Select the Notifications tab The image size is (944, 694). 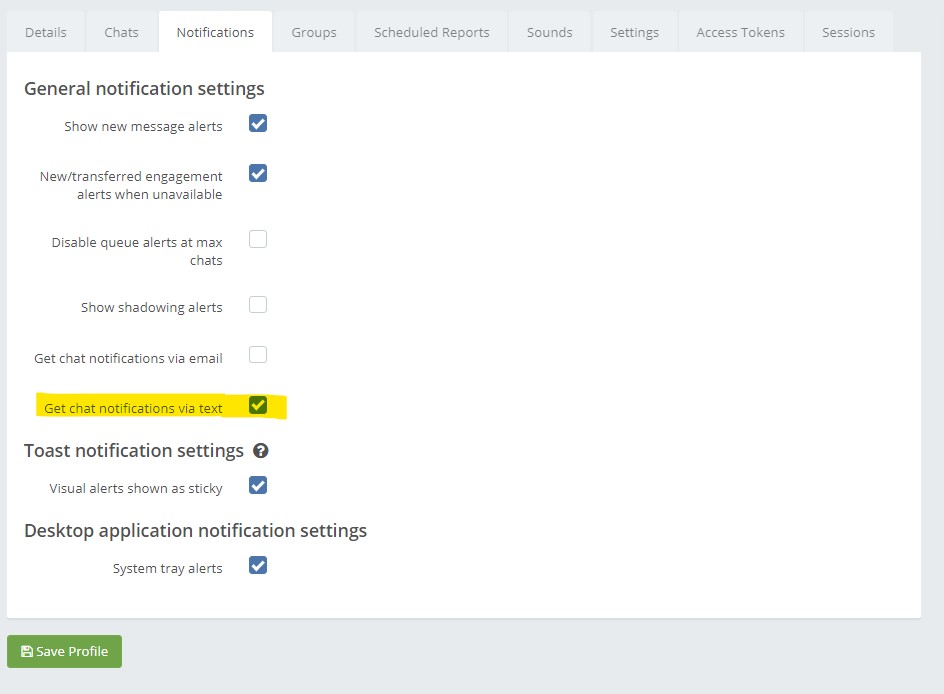[215, 32]
